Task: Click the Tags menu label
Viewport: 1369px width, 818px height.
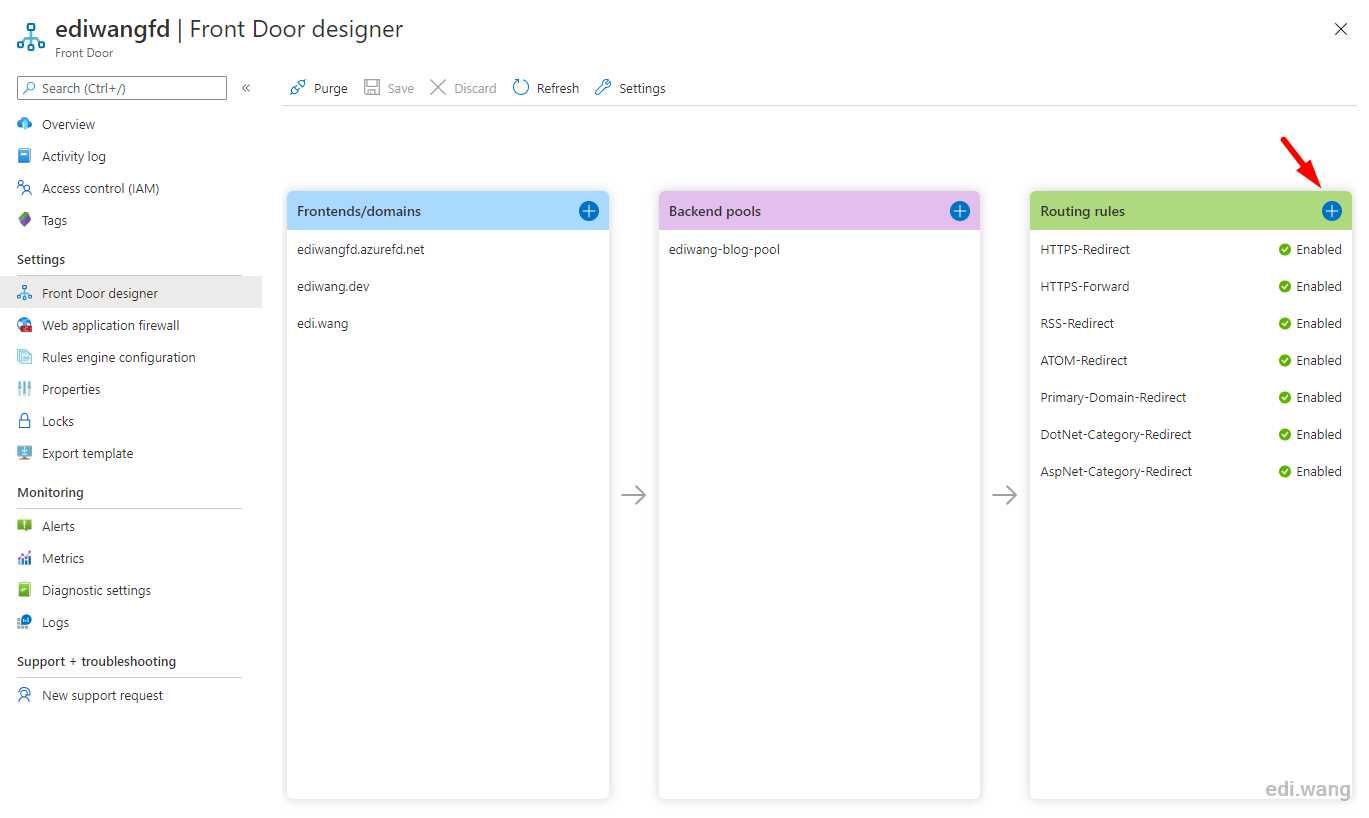Action: [x=55, y=220]
